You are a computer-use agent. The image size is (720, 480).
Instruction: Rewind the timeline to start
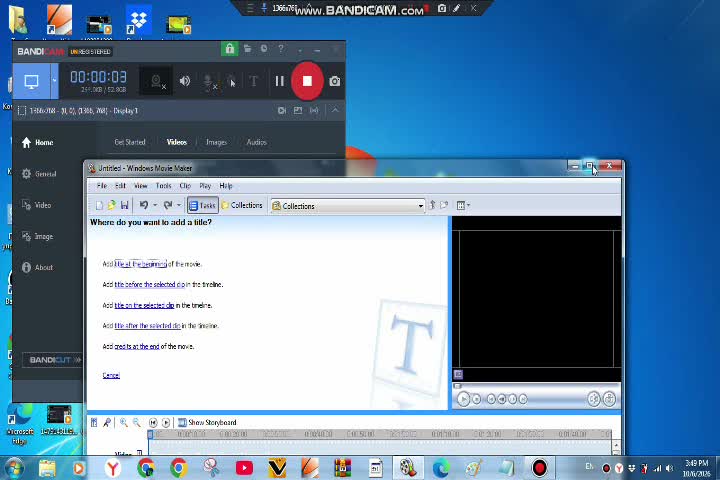point(153,422)
